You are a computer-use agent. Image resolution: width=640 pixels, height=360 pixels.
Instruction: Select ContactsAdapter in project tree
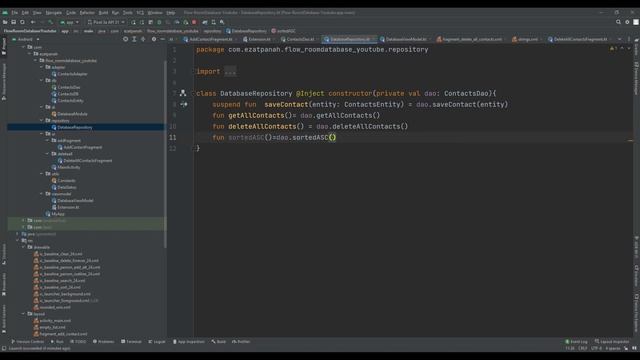coord(69,74)
